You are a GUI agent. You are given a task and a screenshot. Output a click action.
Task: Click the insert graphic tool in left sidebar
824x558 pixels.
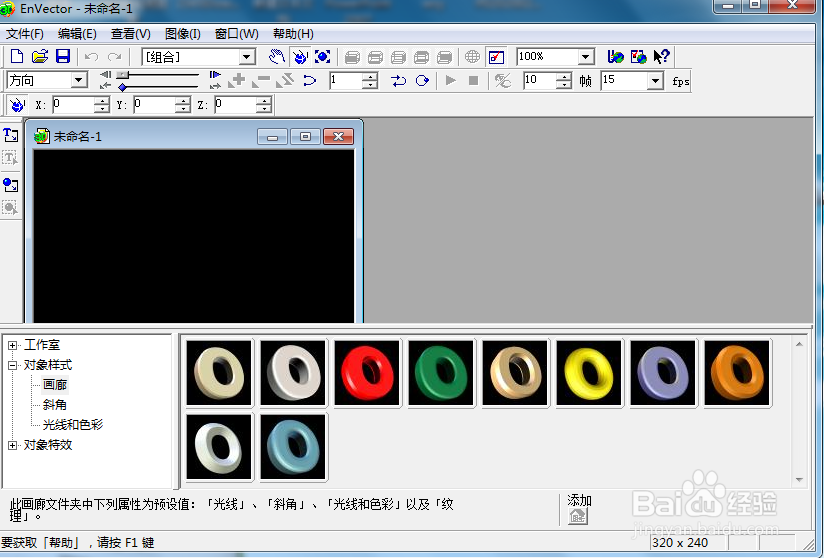11,185
